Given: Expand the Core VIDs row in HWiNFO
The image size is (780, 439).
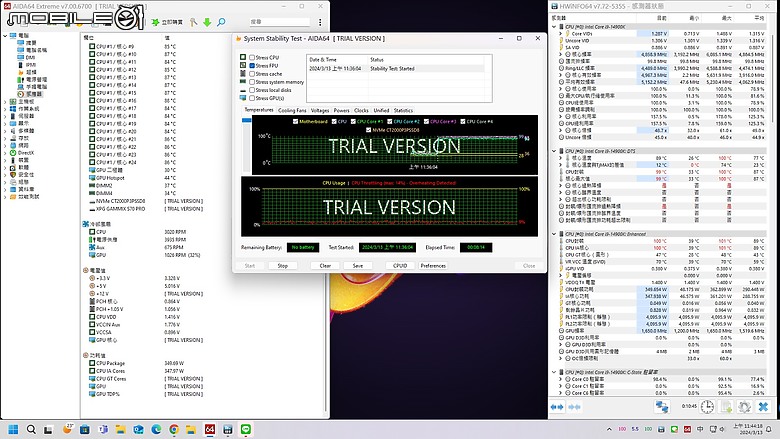Looking at the screenshot, I should 561,34.
